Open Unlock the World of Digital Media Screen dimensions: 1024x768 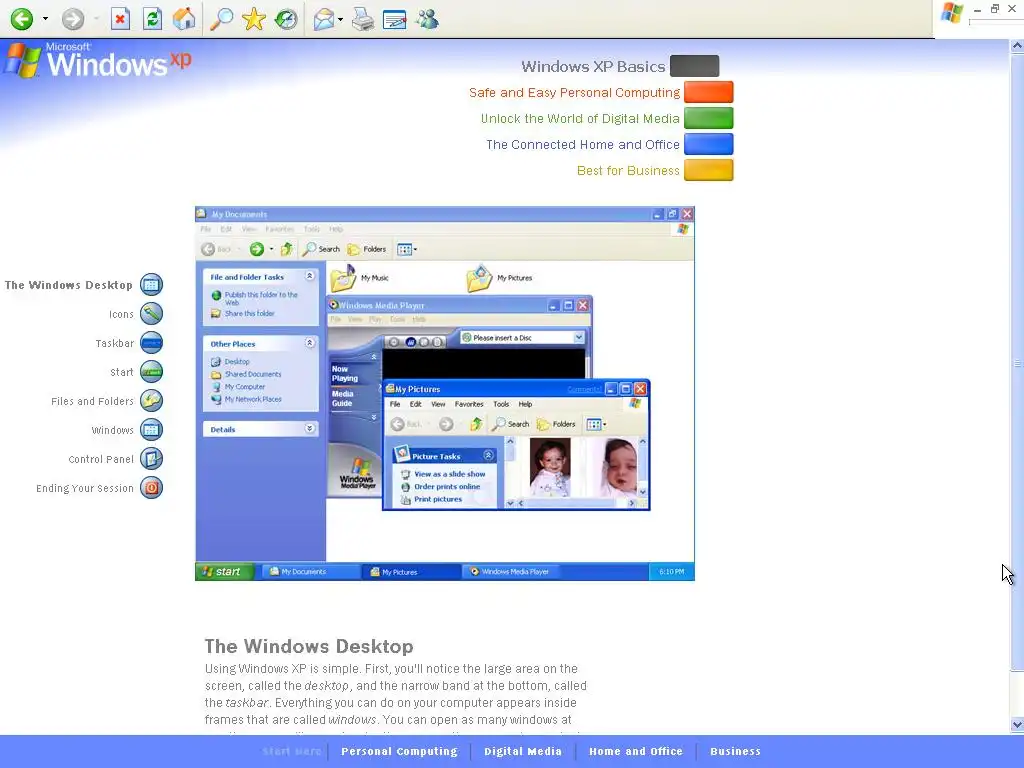click(580, 119)
